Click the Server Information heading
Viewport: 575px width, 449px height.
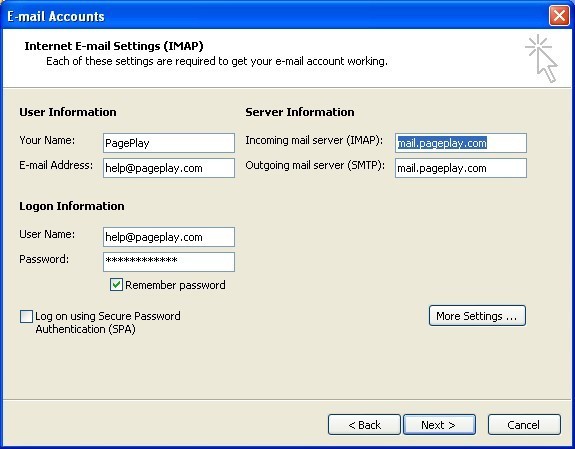(x=300, y=112)
